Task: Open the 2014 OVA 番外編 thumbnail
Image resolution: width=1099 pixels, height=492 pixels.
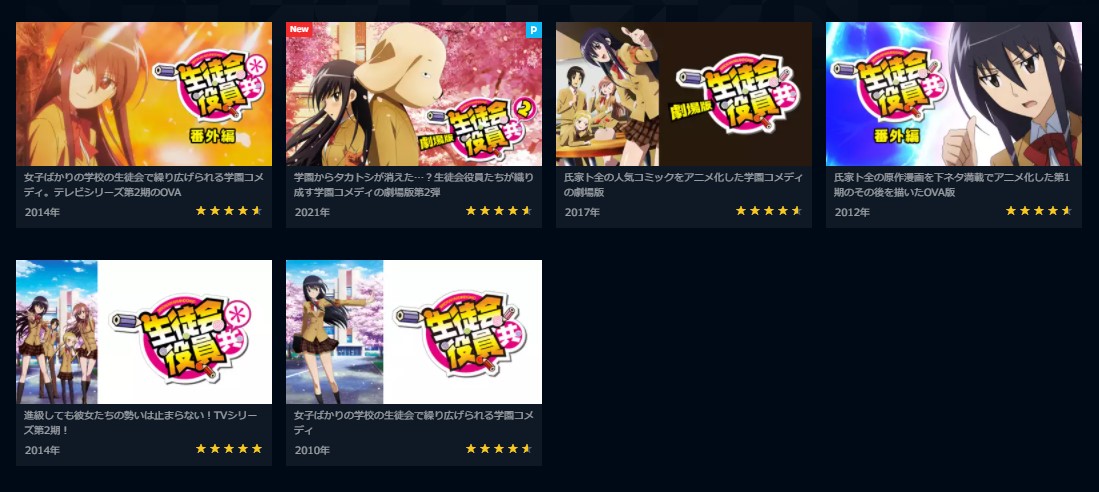Action: point(144,94)
